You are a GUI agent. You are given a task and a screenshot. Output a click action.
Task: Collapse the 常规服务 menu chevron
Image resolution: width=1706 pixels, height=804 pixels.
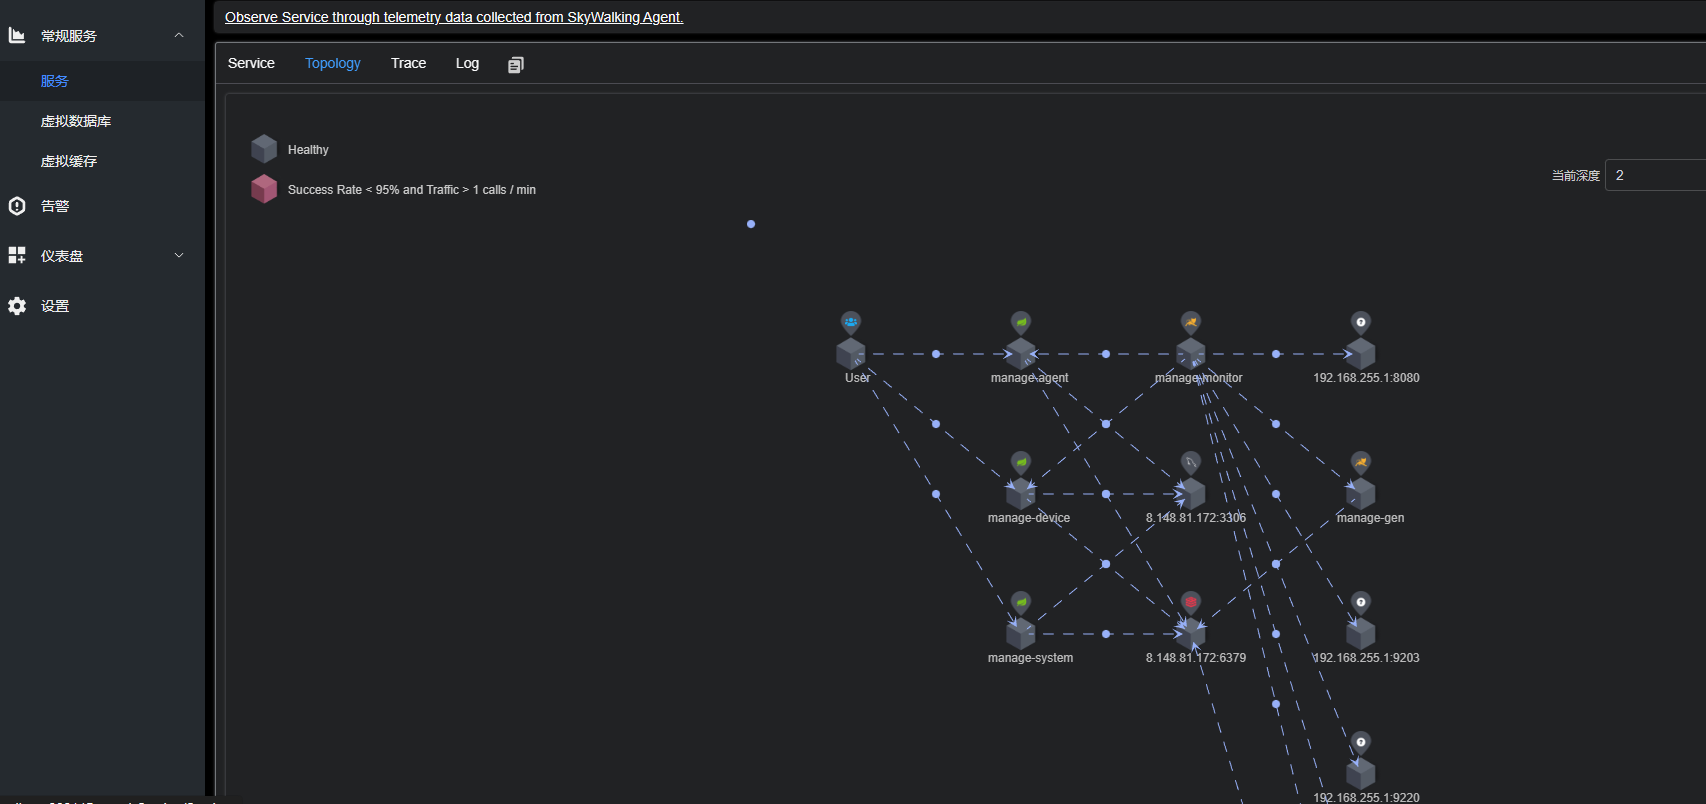(179, 35)
